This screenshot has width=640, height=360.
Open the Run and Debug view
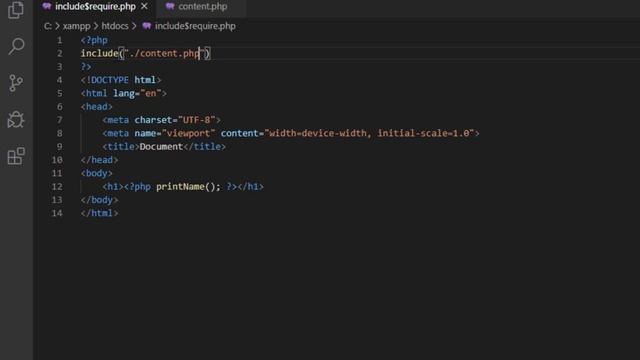click(16, 120)
